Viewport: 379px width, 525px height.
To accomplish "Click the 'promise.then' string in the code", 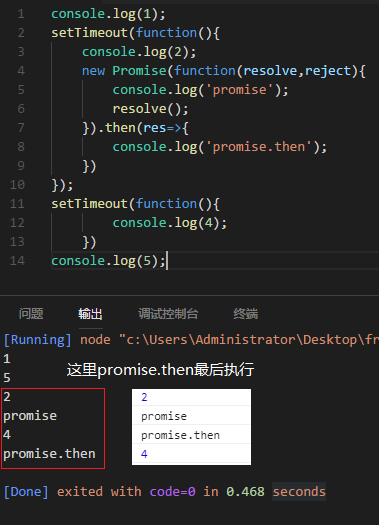I will (x=259, y=147).
